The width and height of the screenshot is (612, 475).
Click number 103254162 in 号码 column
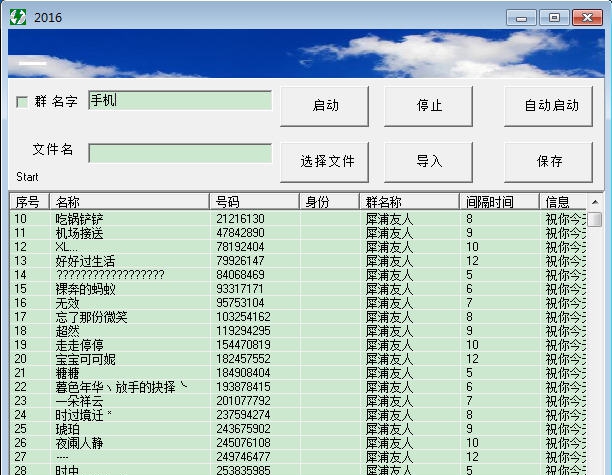pyautogui.click(x=244, y=317)
